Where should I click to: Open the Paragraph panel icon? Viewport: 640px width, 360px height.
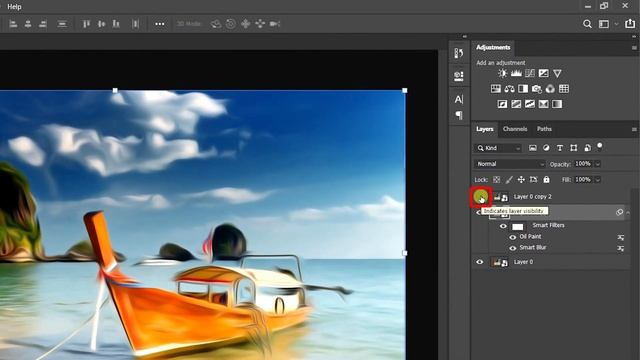[x=459, y=116]
